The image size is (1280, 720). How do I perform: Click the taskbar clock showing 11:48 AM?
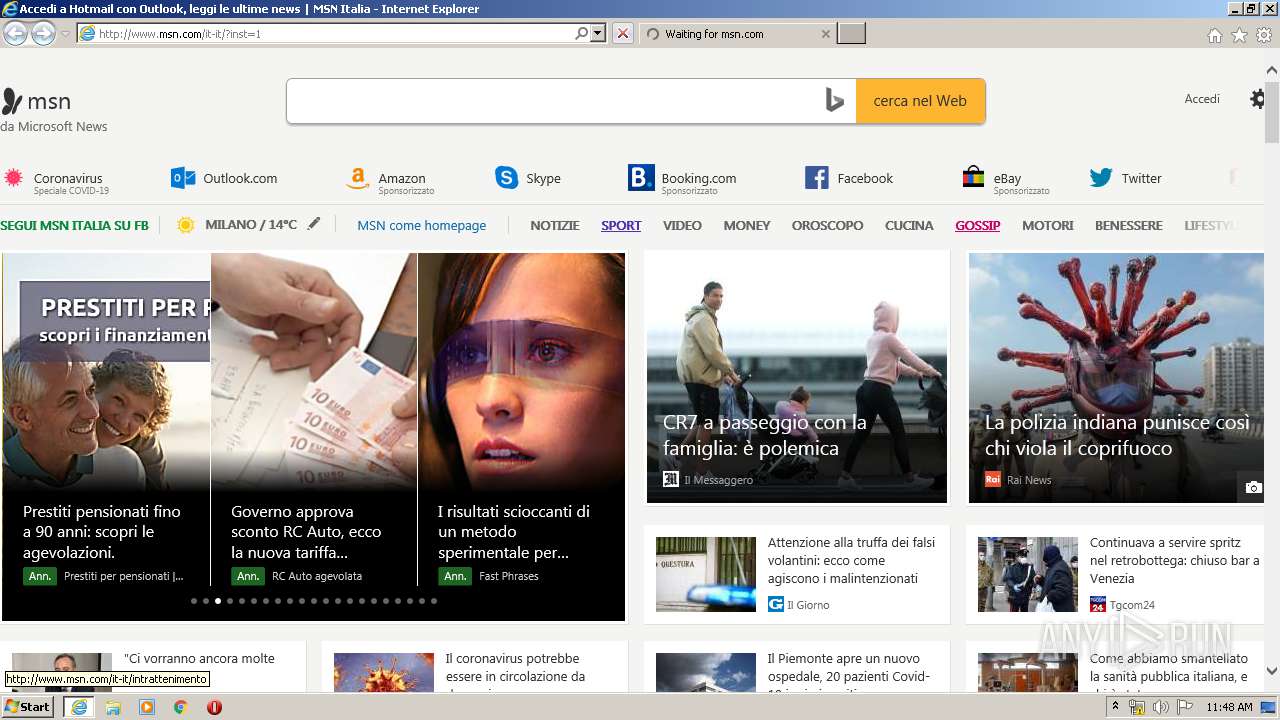[x=1229, y=707]
